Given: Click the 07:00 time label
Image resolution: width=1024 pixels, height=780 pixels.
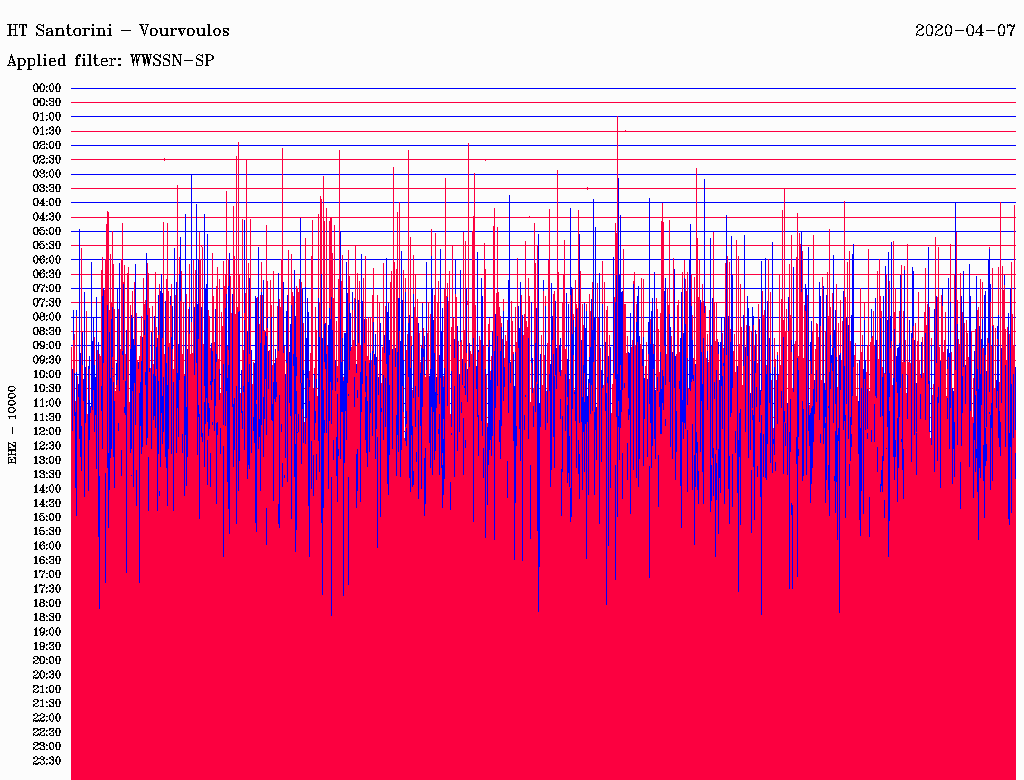Looking at the screenshot, I should pos(47,289).
